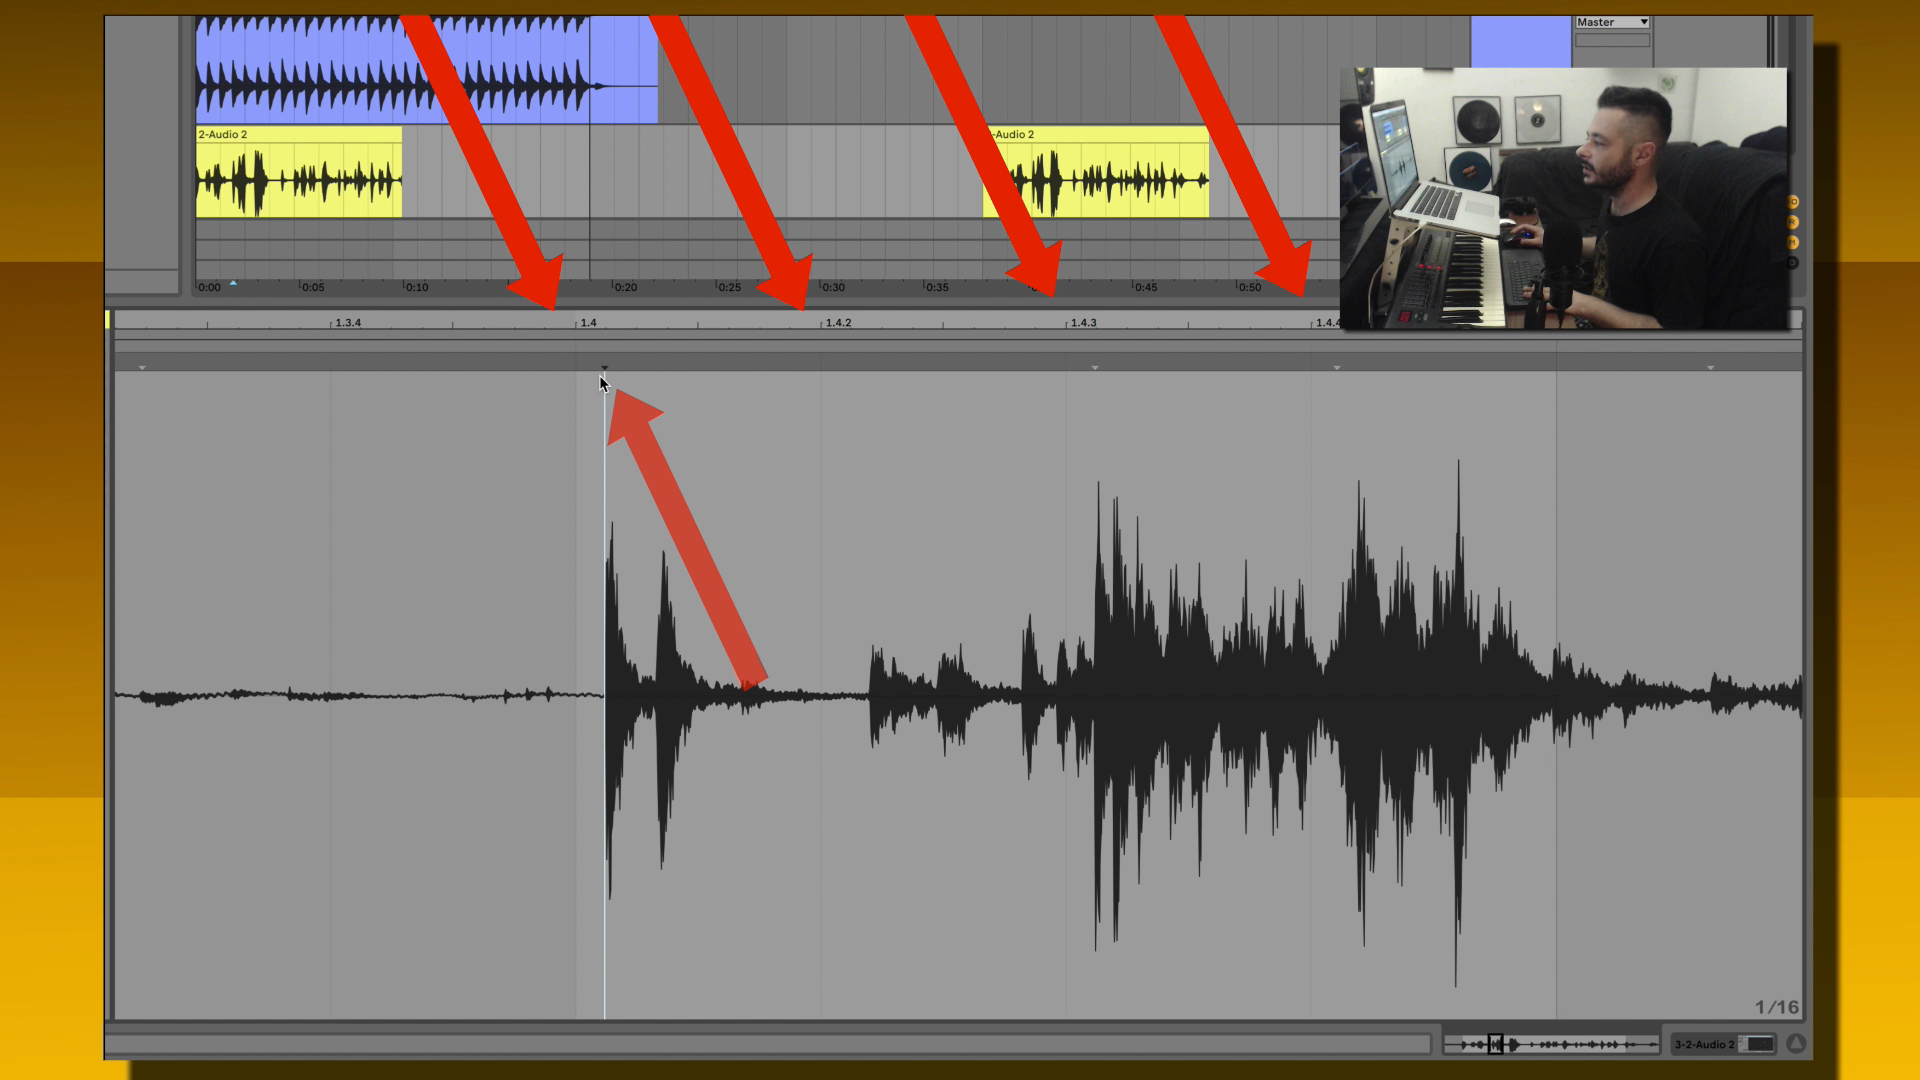Click the 1/16 grid size label

tap(1776, 1007)
